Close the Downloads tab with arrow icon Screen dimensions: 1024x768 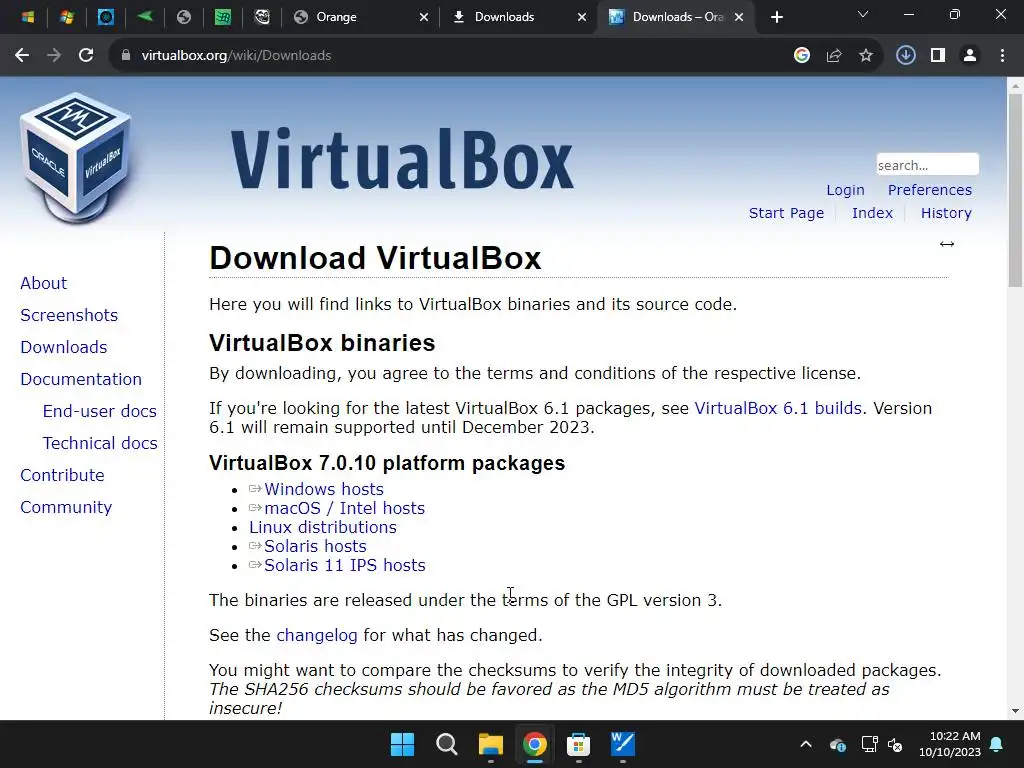click(582, 17)
